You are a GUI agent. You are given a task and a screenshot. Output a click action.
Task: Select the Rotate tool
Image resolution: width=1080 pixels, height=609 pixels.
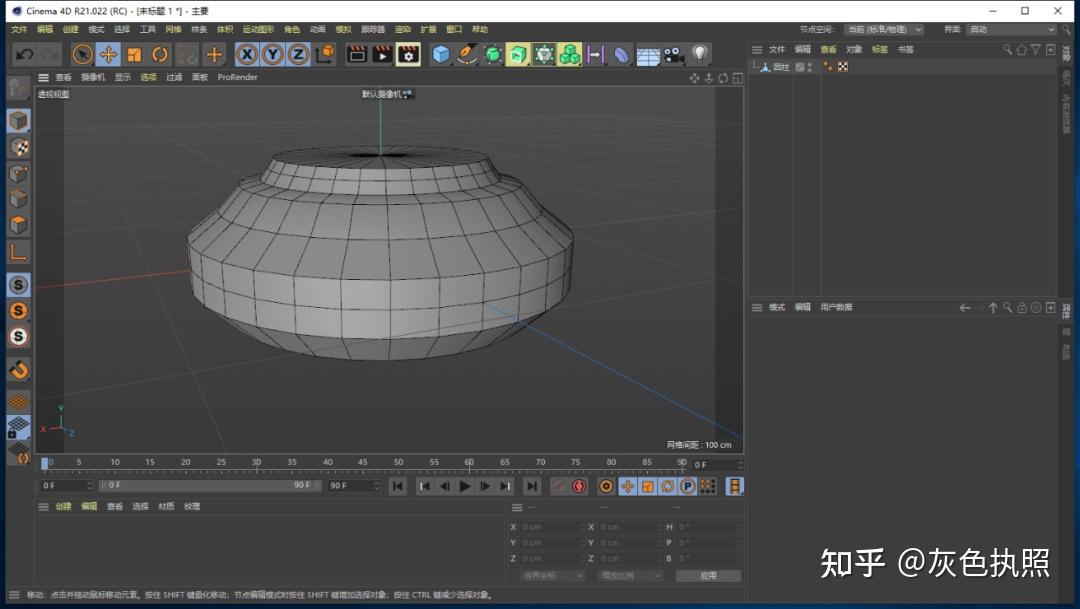[160, 54]
